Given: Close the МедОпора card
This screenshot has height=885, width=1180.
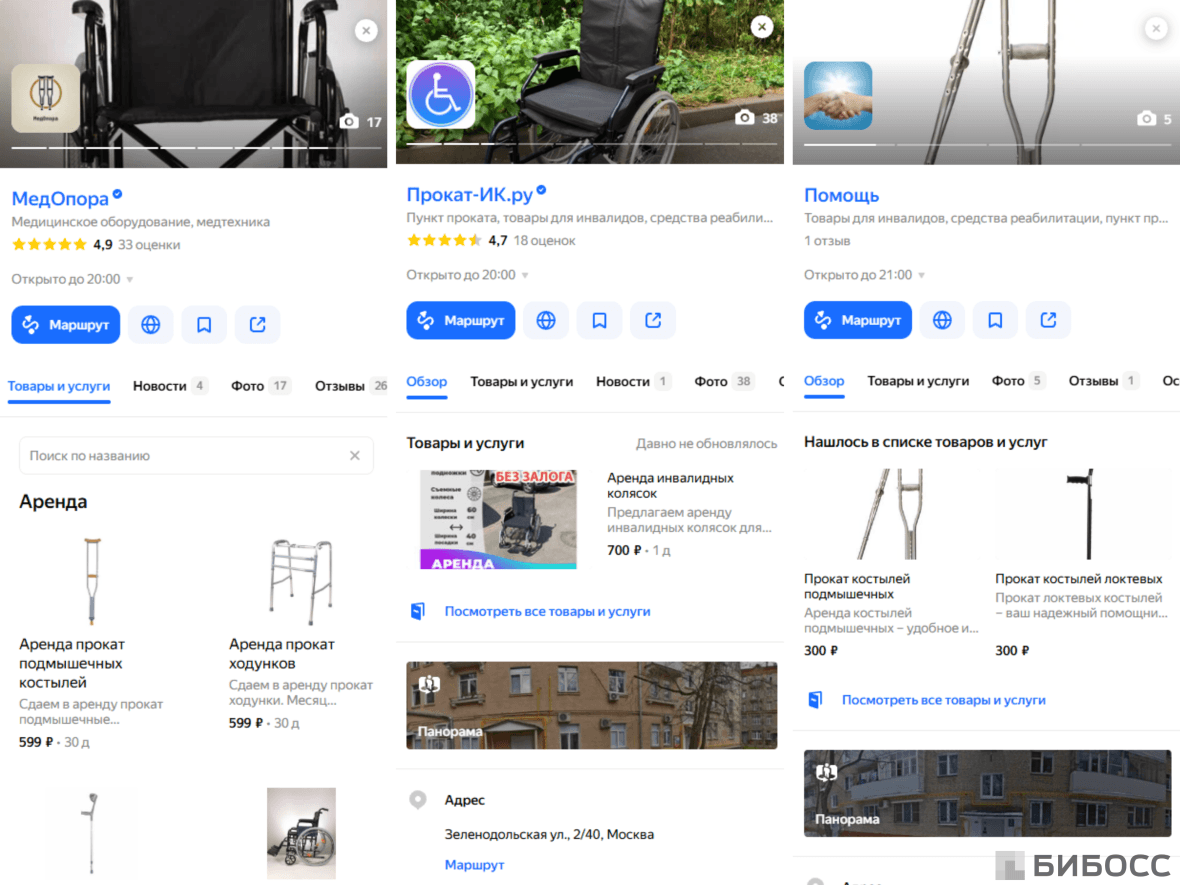Looking at the screenshot, I should (x=366, y=31).
